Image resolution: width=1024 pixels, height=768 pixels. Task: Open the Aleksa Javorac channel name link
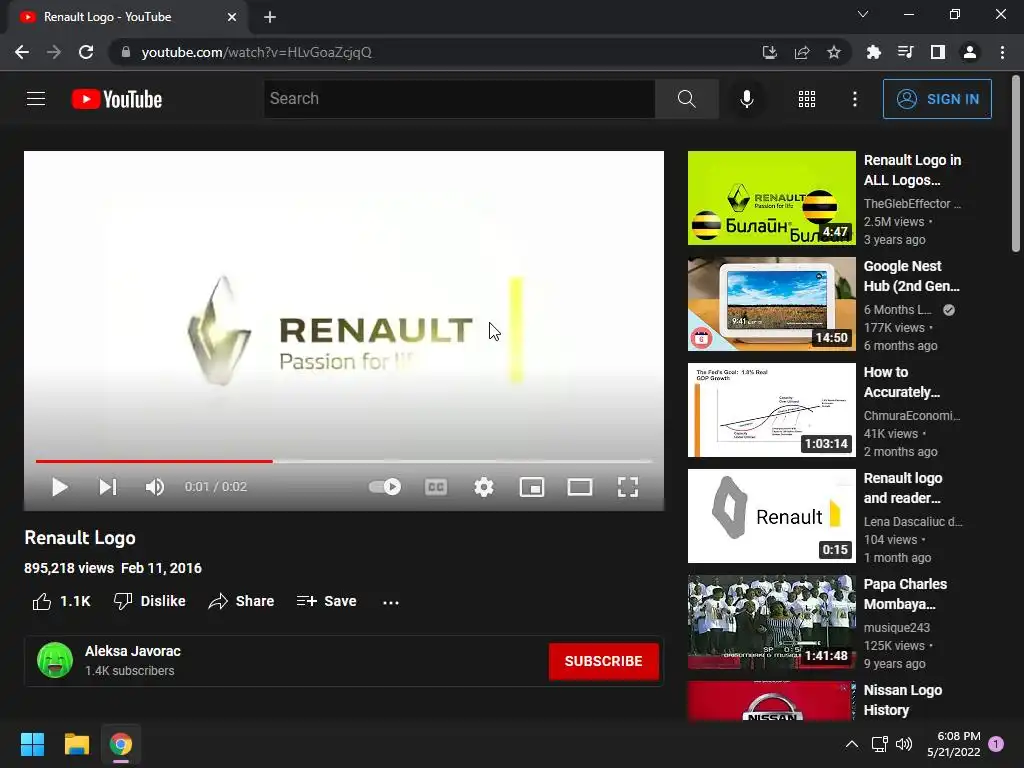133,651
